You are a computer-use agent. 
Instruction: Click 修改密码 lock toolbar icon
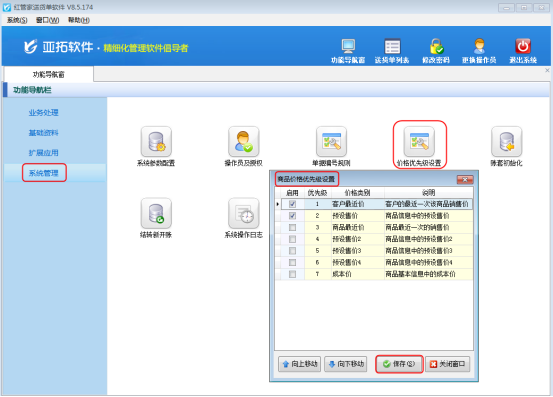click(x=436, y=46)
